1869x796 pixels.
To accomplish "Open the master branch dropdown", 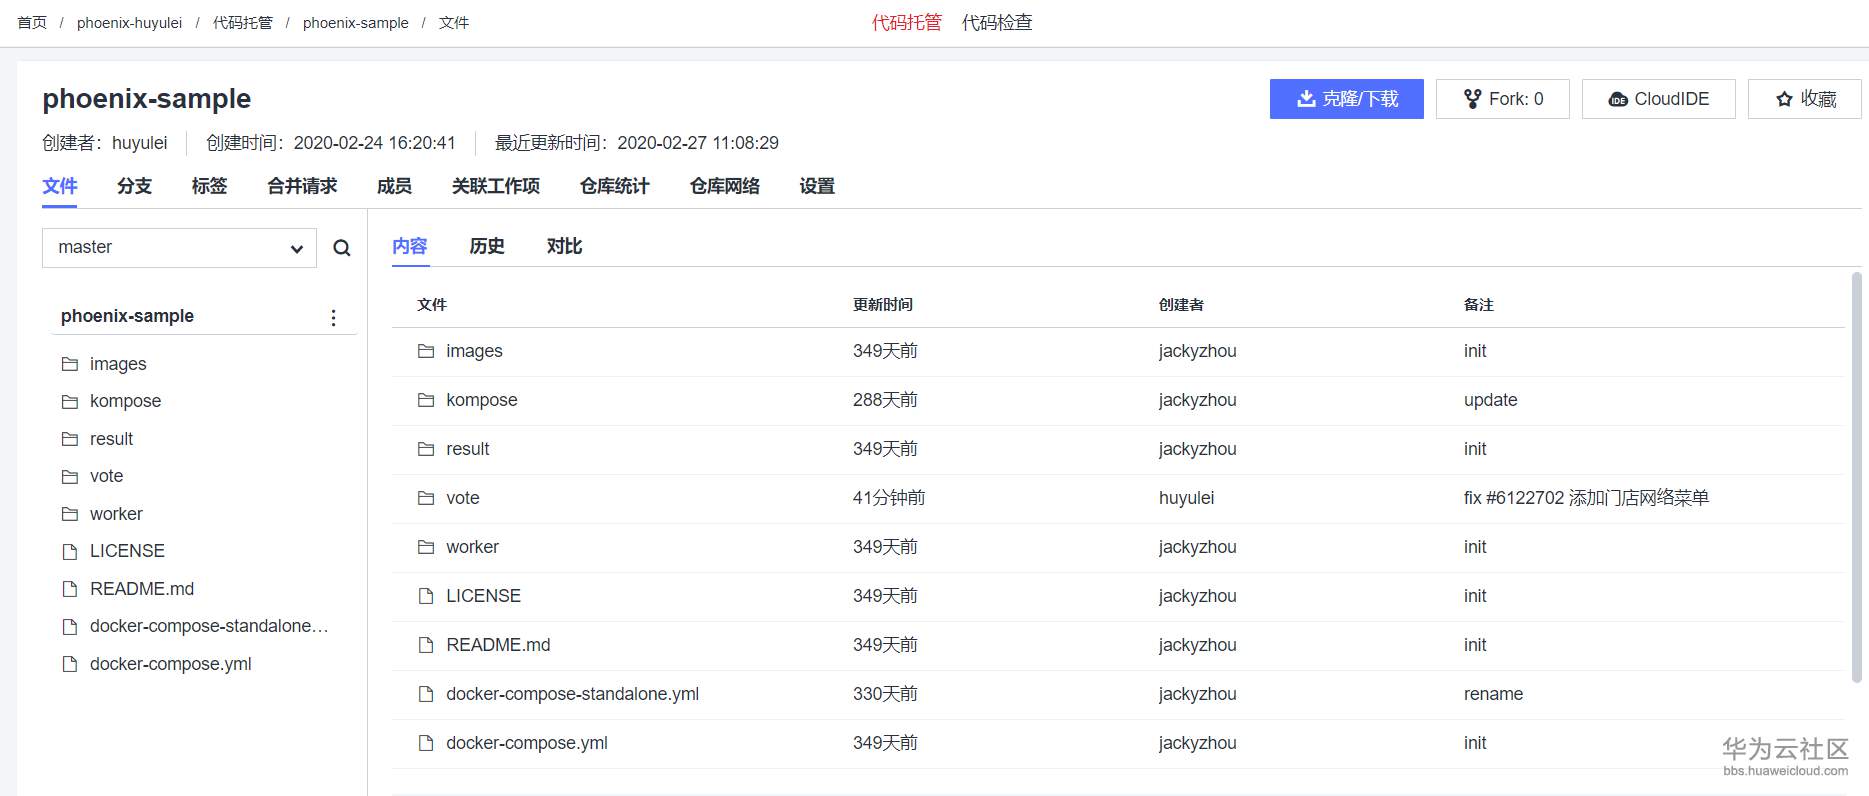I will click(179, 248).
